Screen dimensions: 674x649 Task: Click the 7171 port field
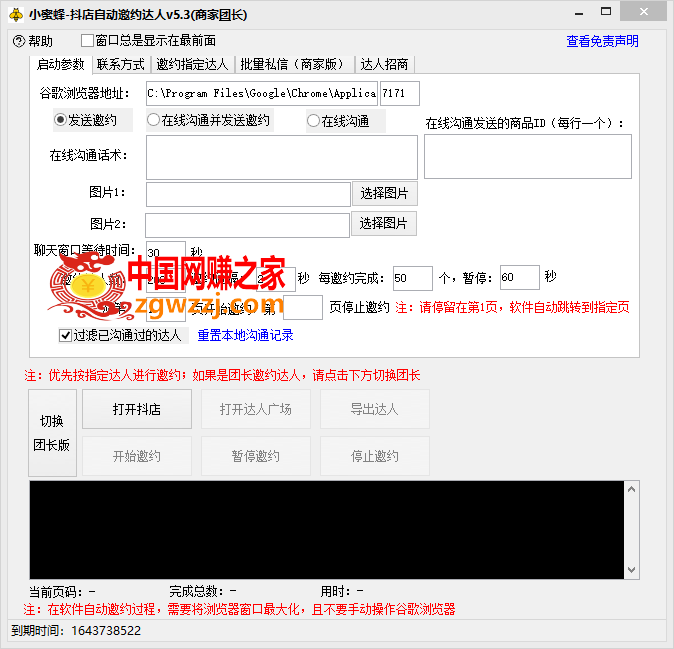pos(400,93)
